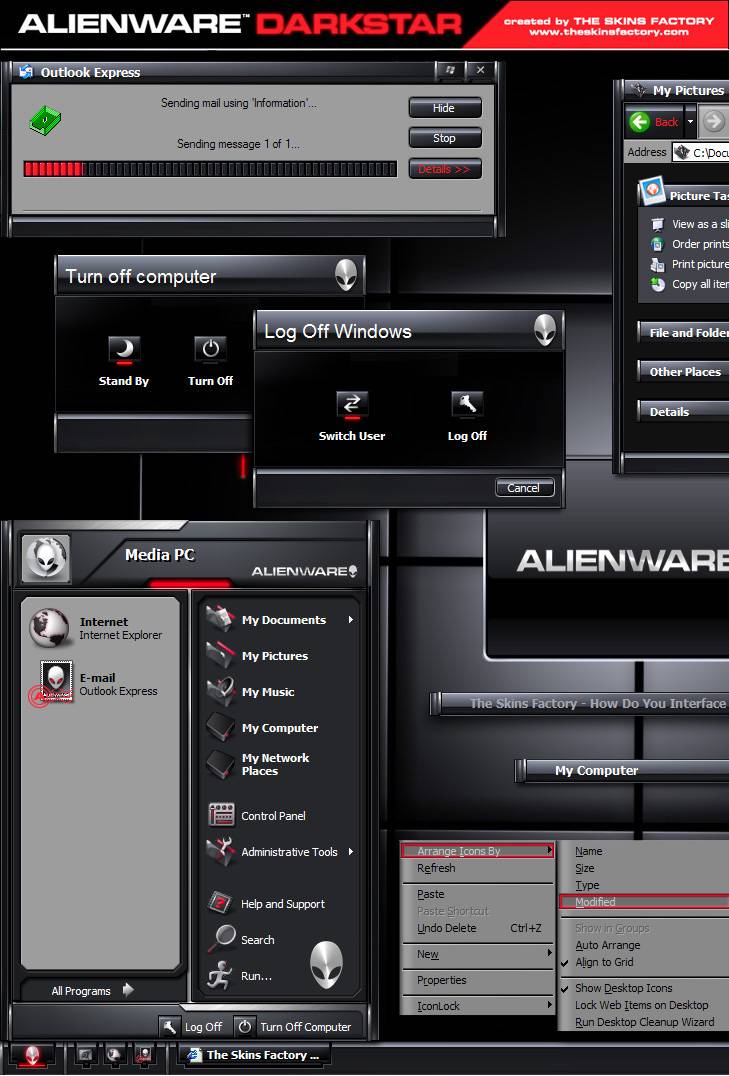Expand the My Documents submenu arrow

[x=351, y=620]
